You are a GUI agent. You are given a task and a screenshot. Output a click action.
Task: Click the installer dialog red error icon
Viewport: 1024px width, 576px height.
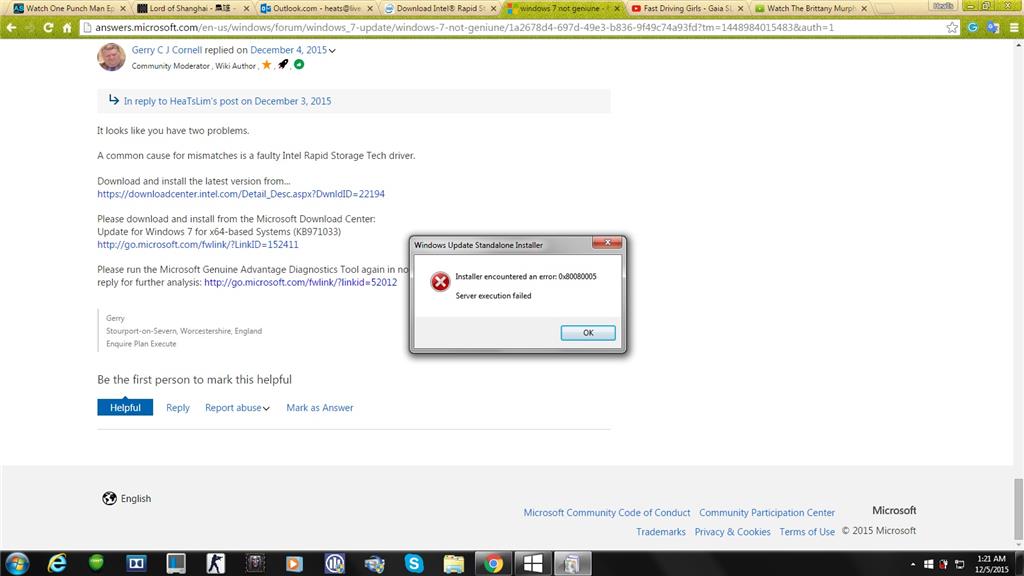[x=440, y=281]
